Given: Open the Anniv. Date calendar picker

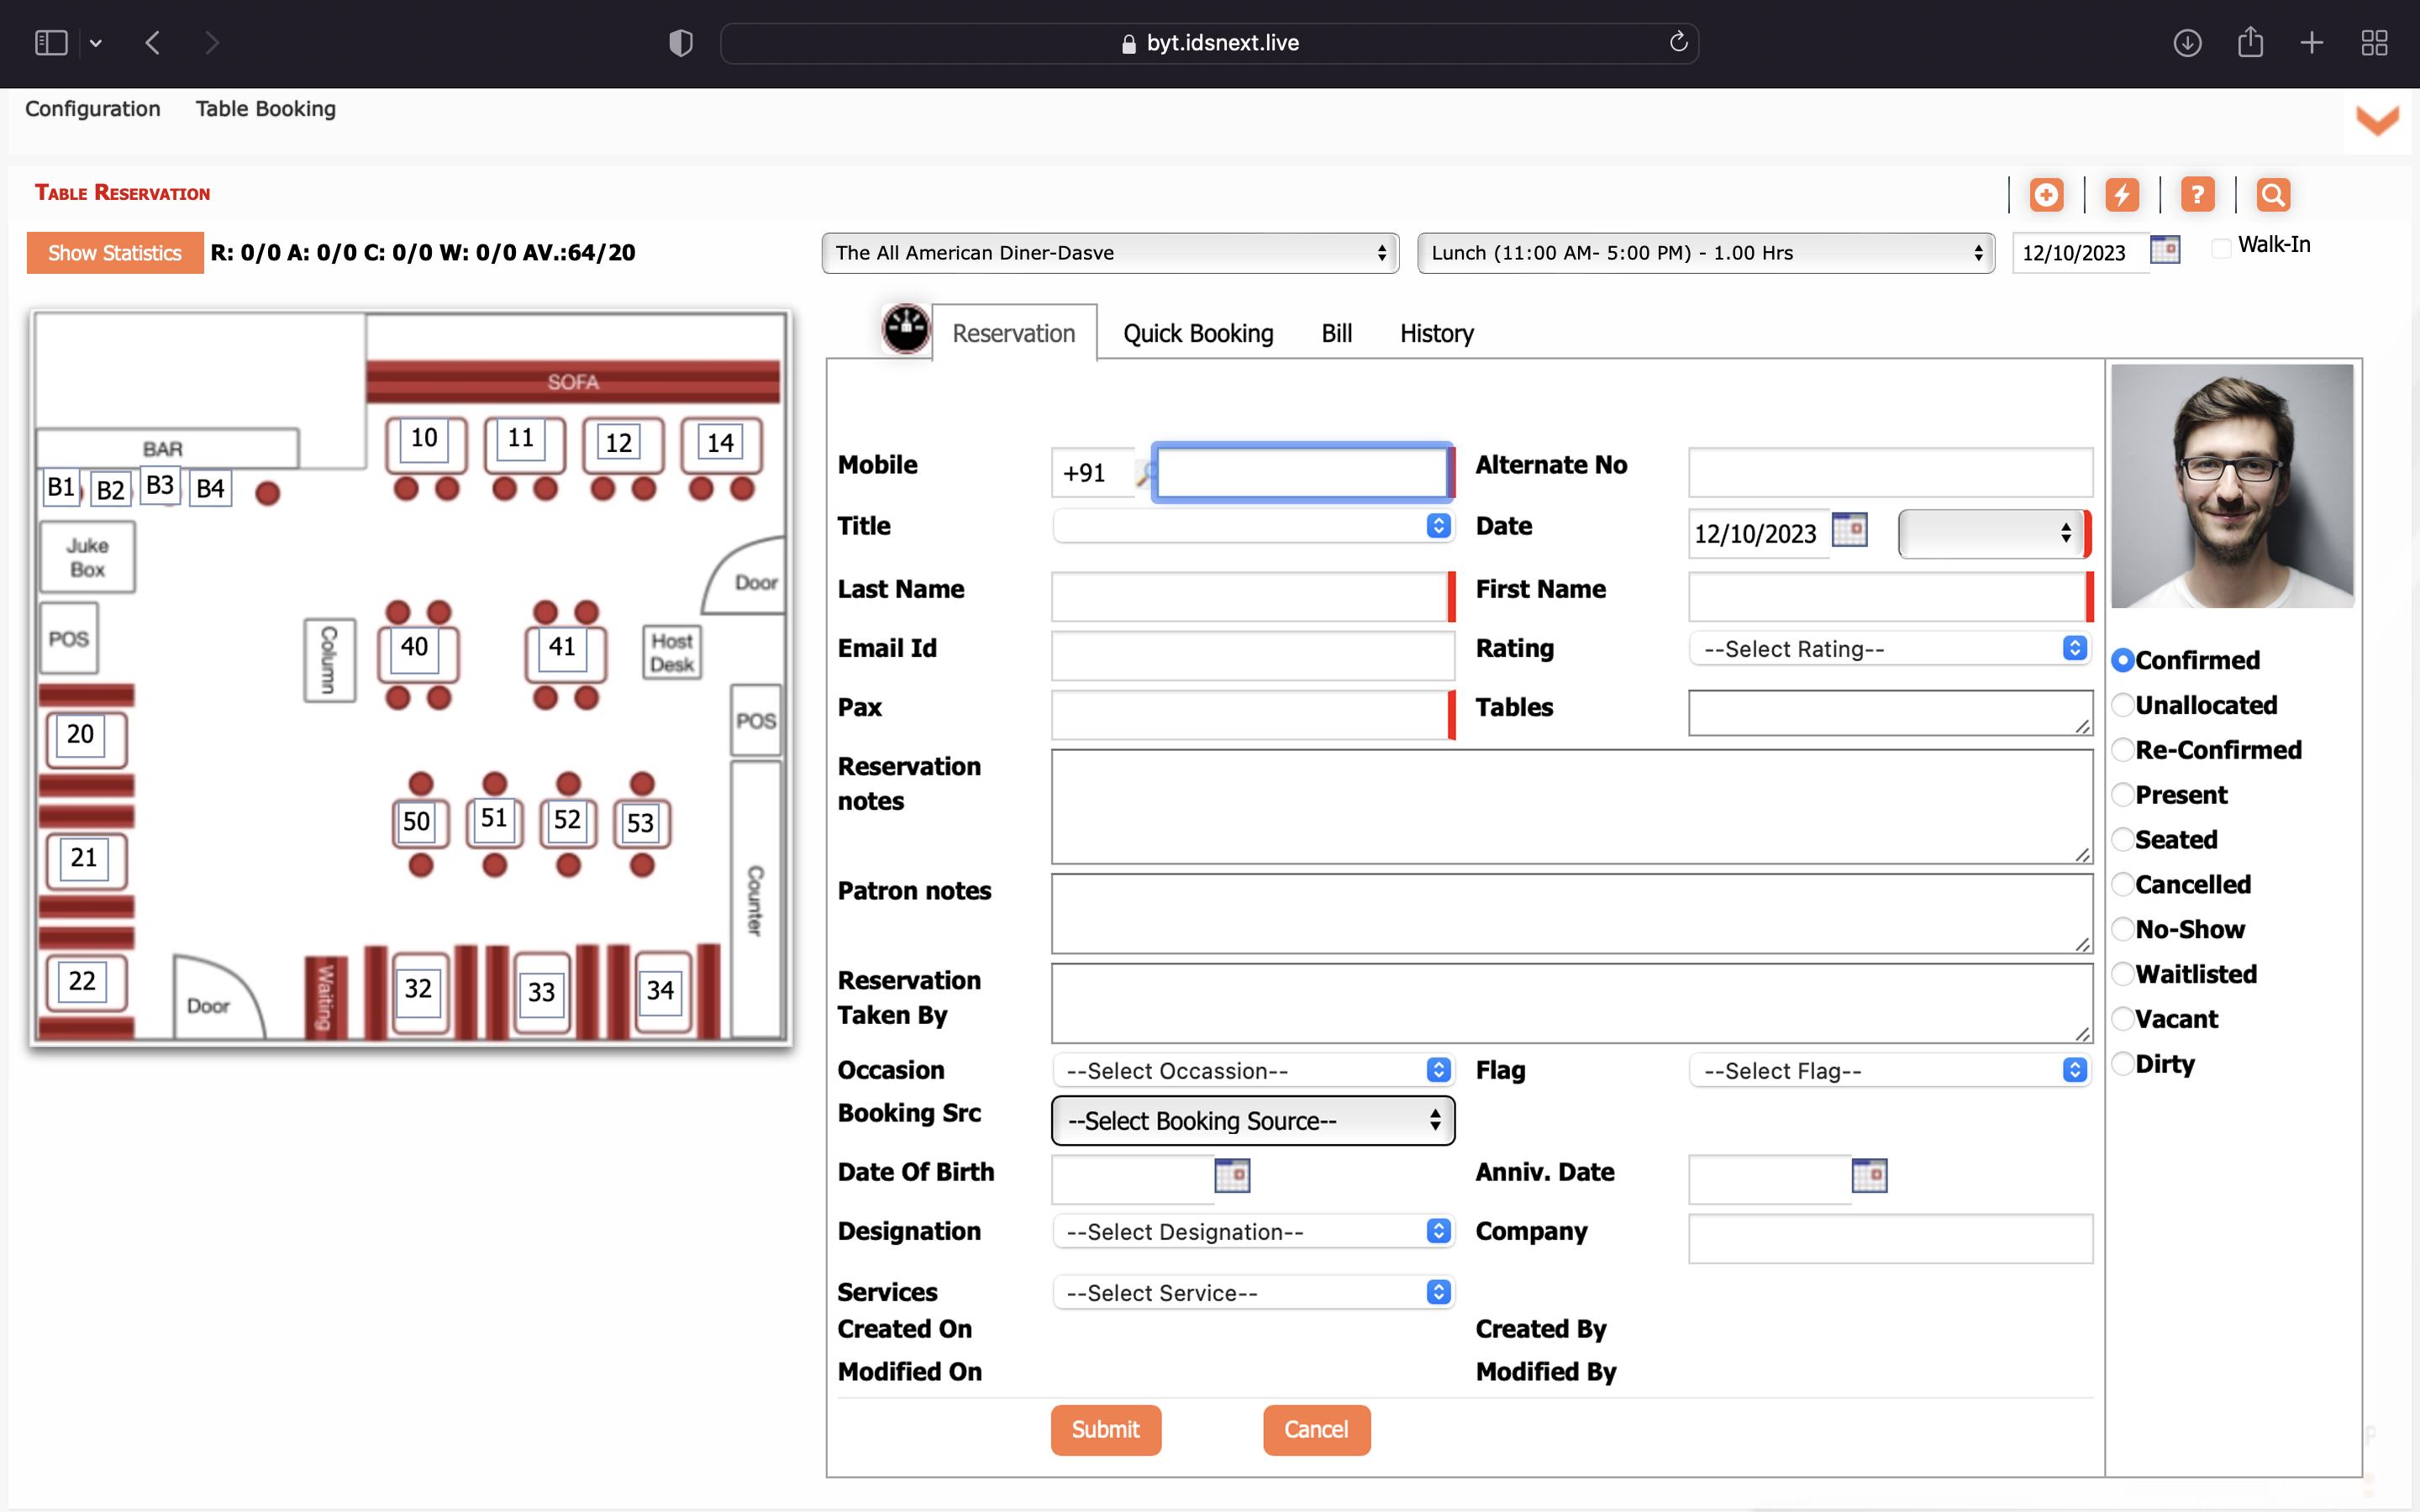Looking at the screenshot, I should coord(1869,1175).
